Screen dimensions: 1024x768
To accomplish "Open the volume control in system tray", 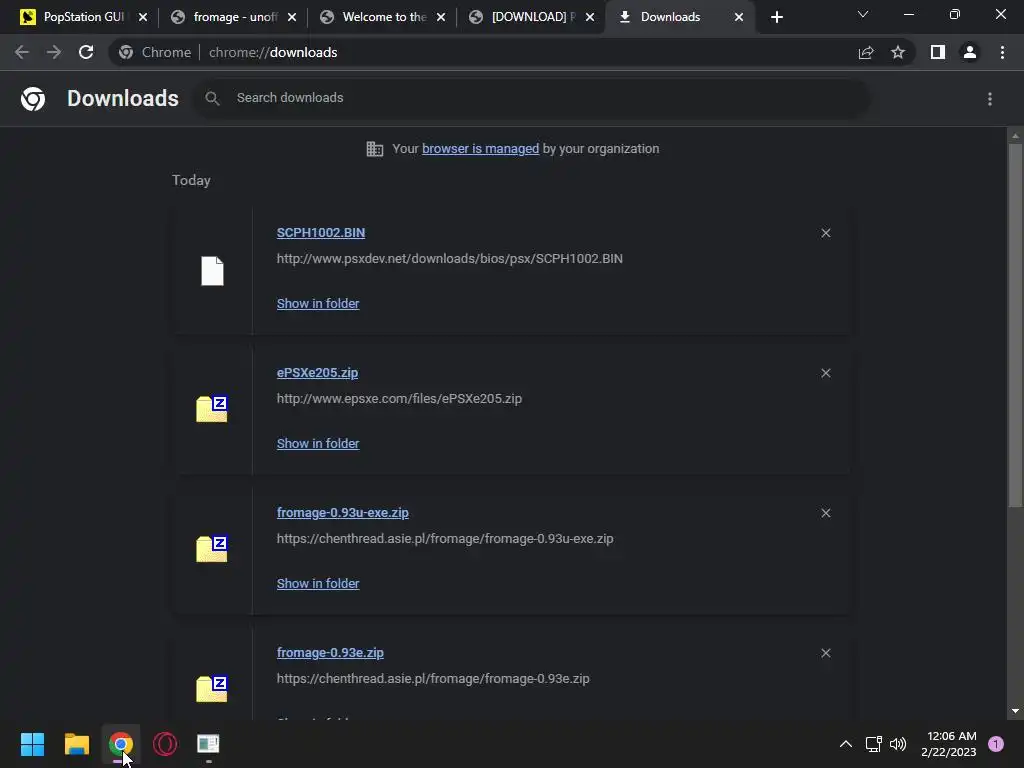I will pyautogui.click(x=898, y=744).
